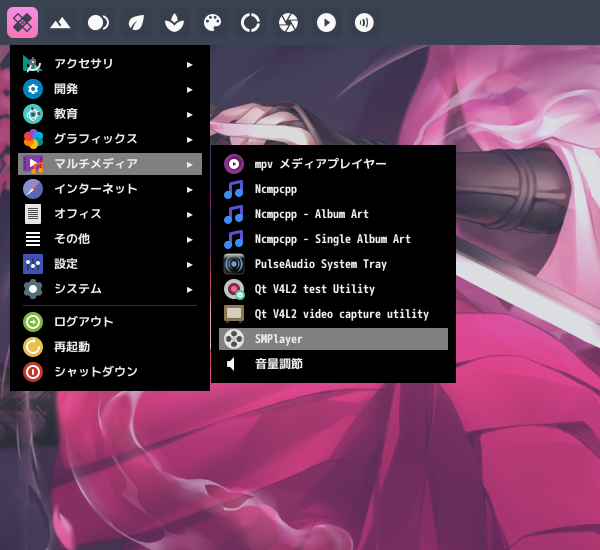This screenshot has height=550, width=600.
Task: Open the 教育 label
Action: point(66,114)
